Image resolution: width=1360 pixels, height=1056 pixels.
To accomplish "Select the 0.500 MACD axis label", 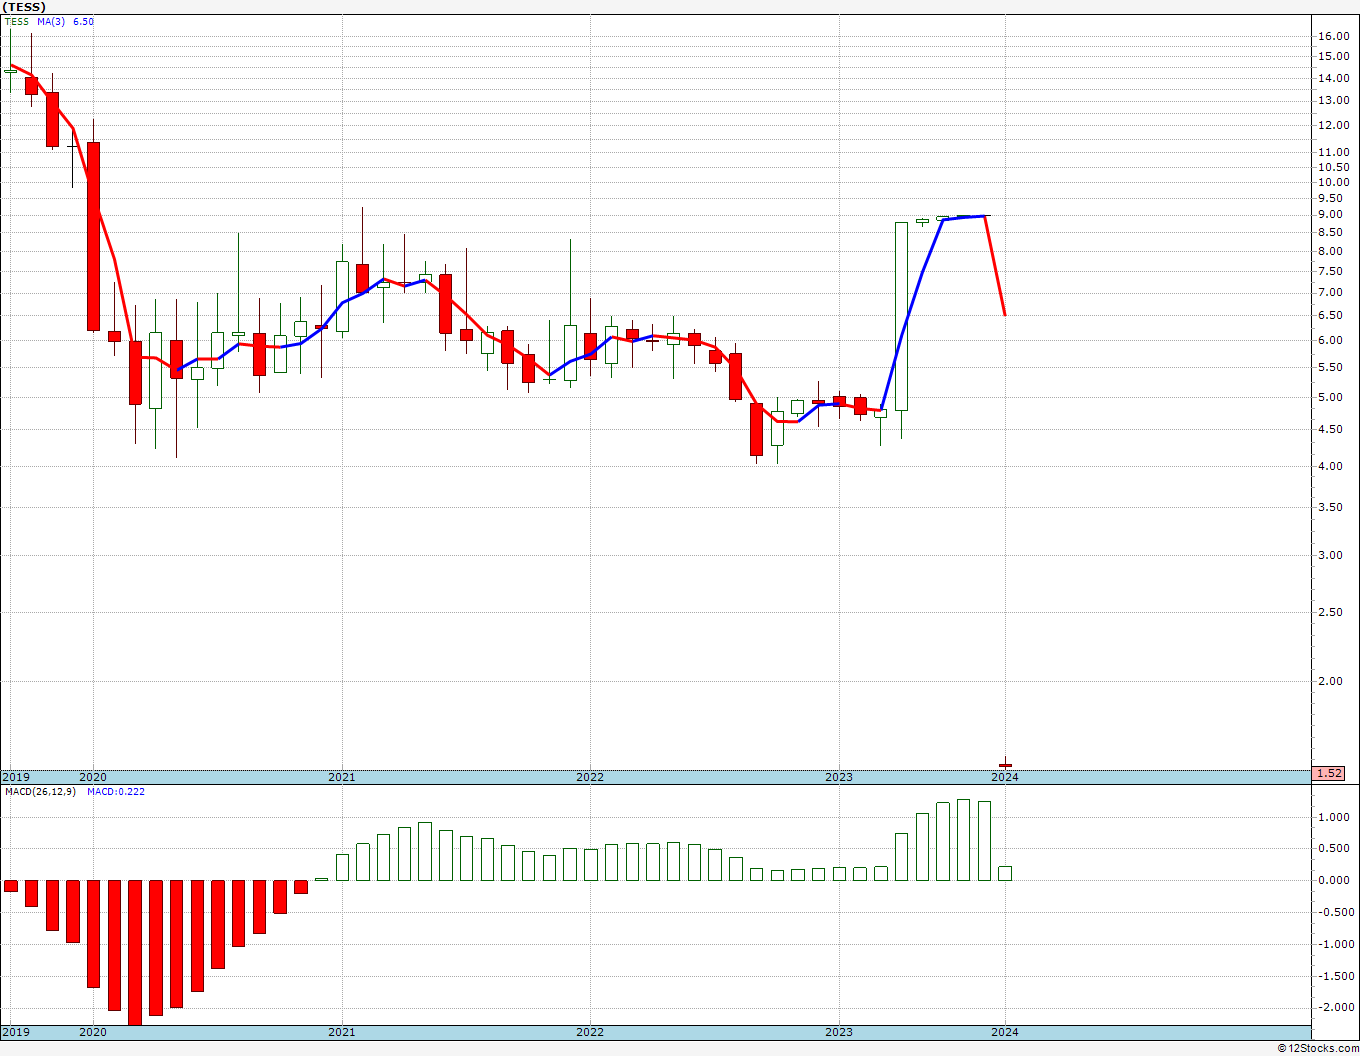I will click(x=1334, y=849).
